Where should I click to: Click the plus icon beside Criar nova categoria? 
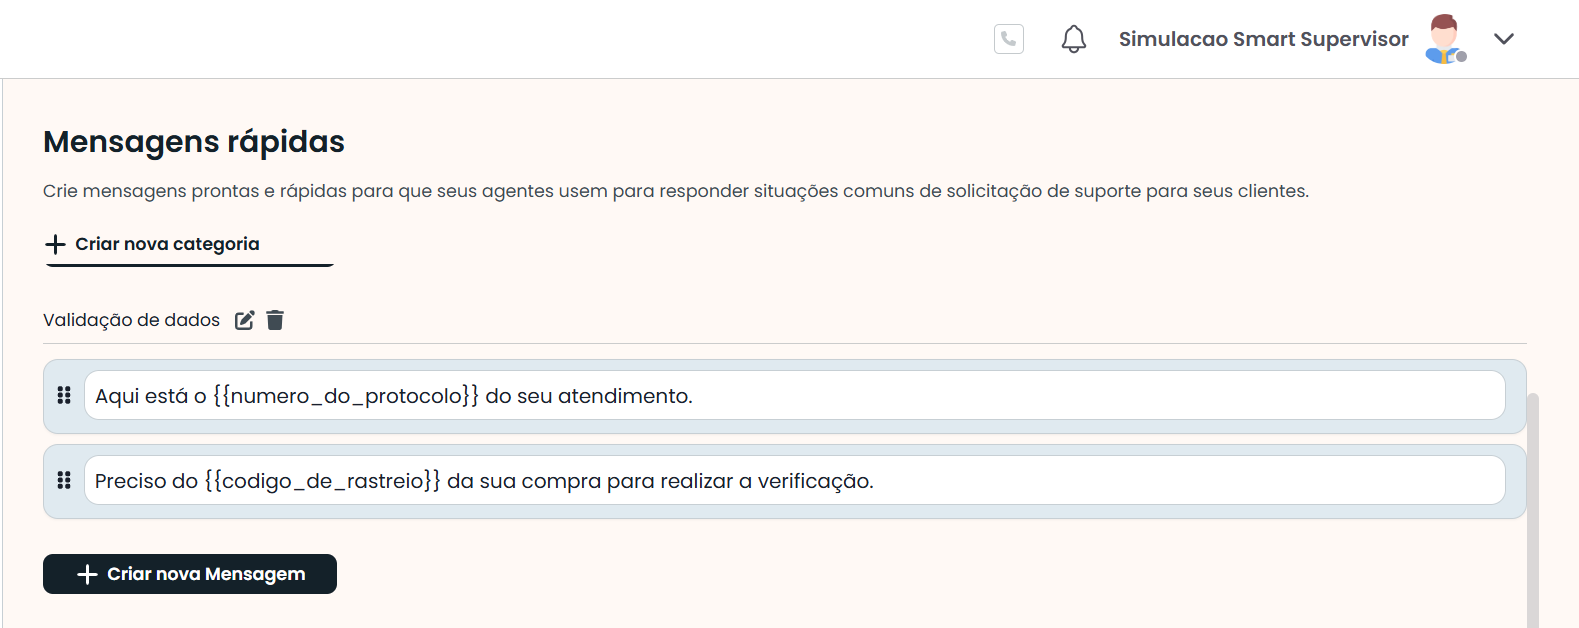tap(56, 244)
